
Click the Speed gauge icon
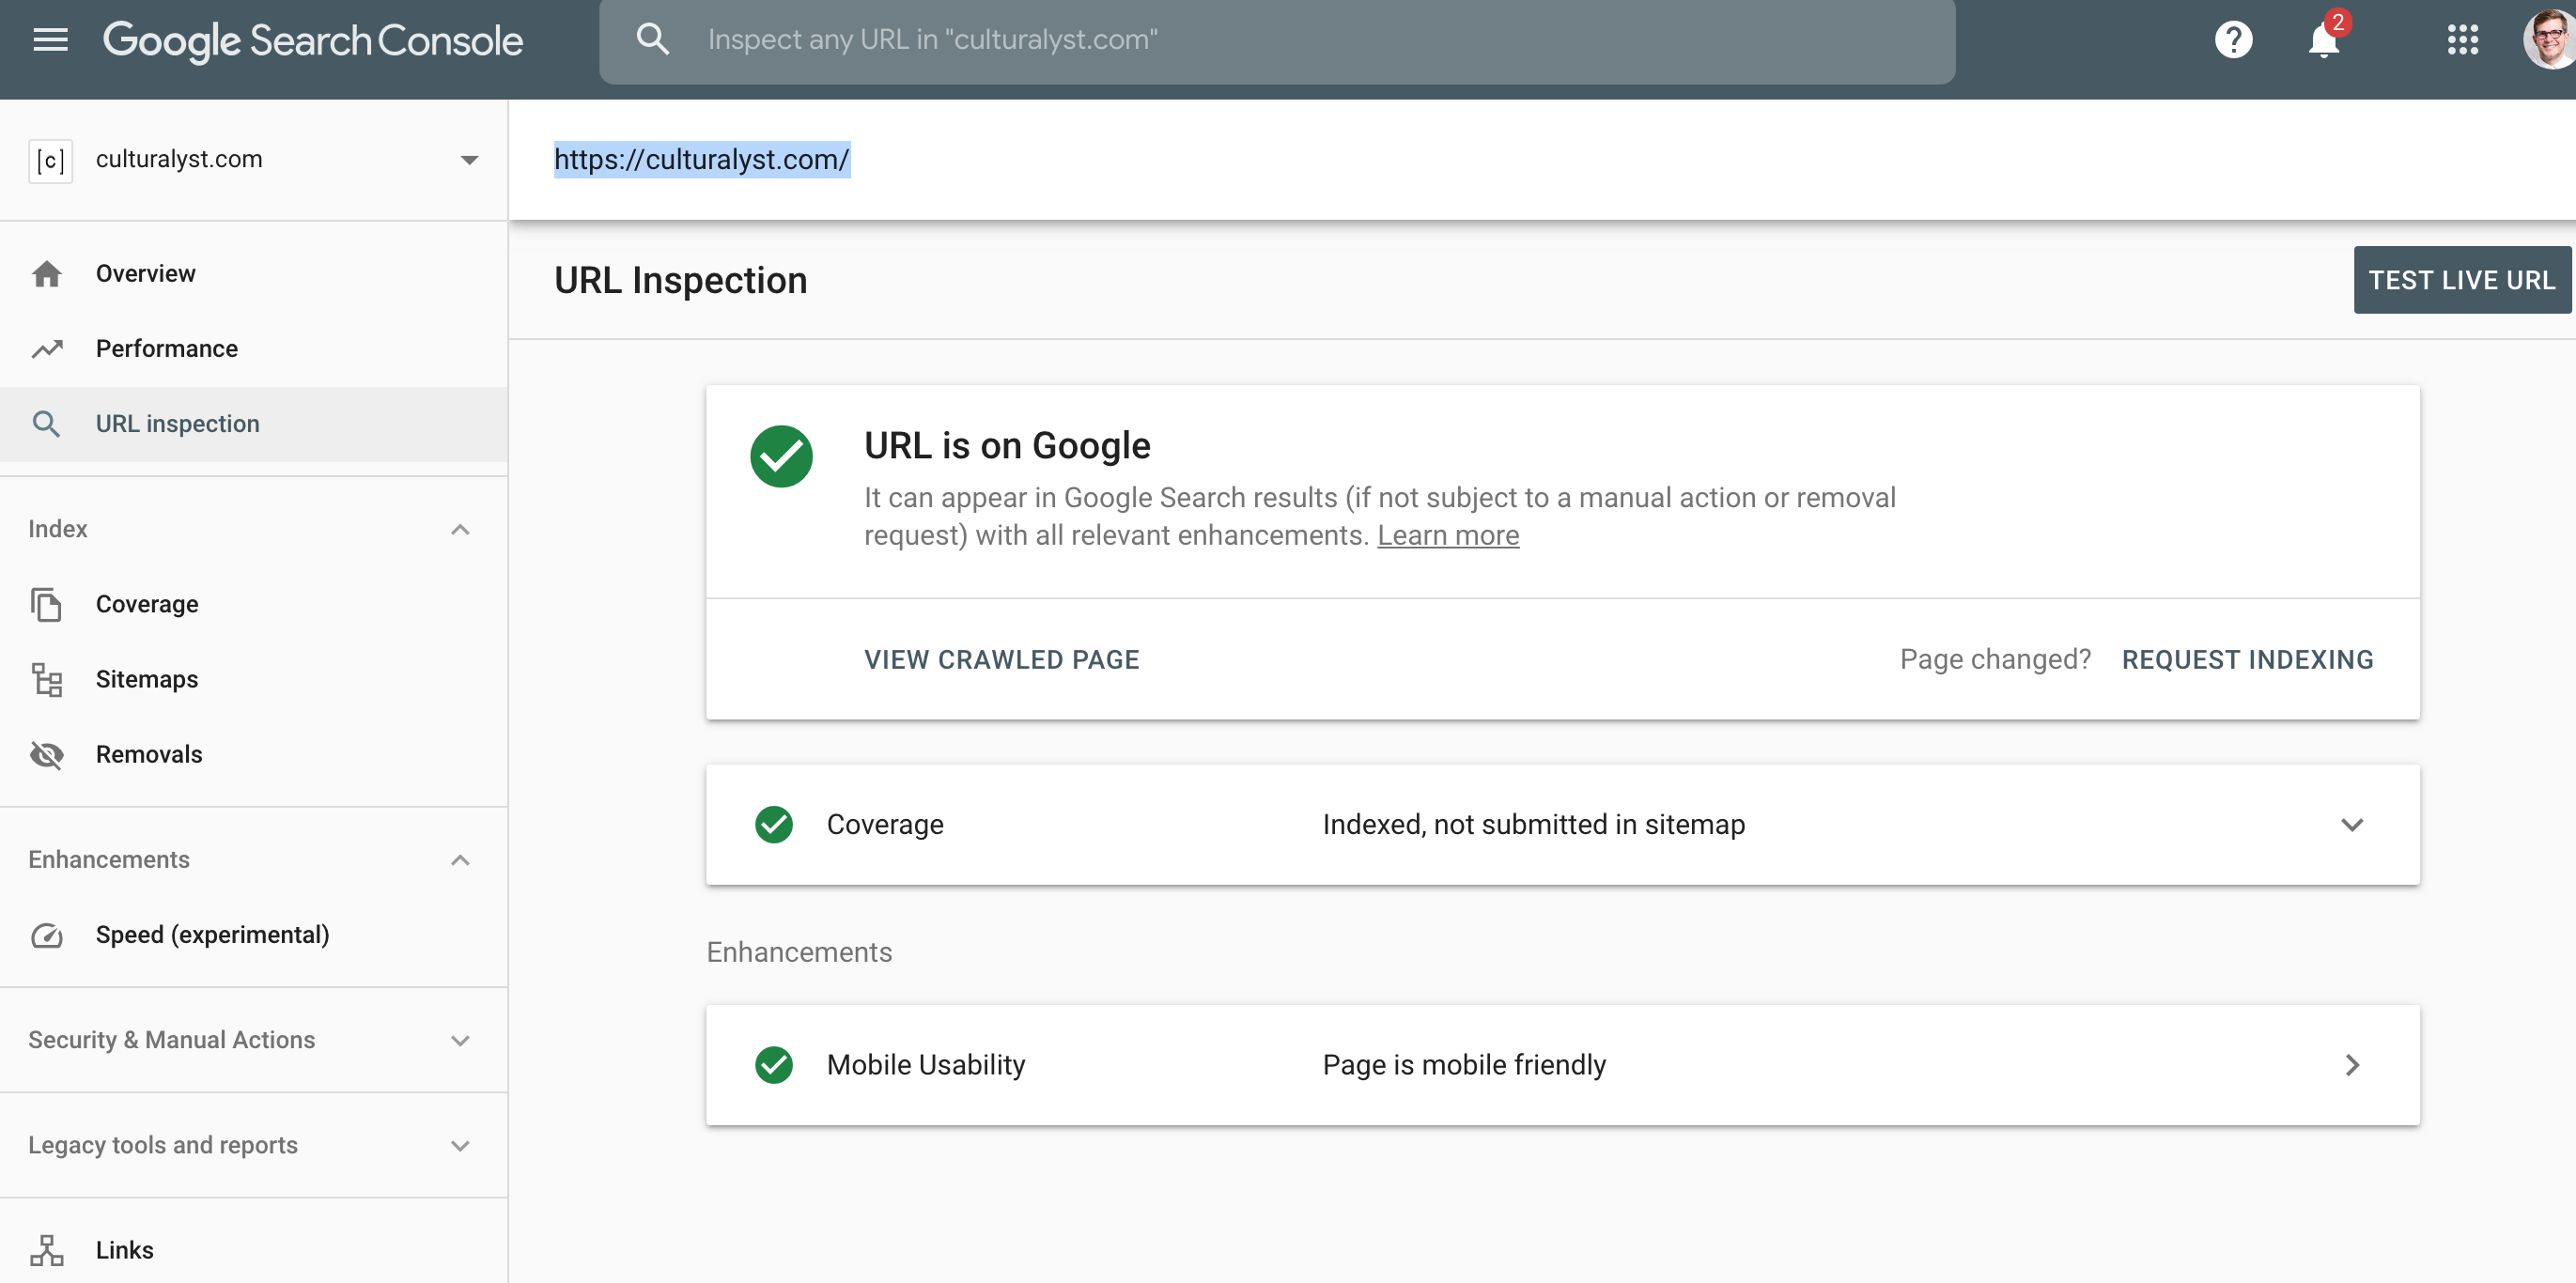pos(47,935)
